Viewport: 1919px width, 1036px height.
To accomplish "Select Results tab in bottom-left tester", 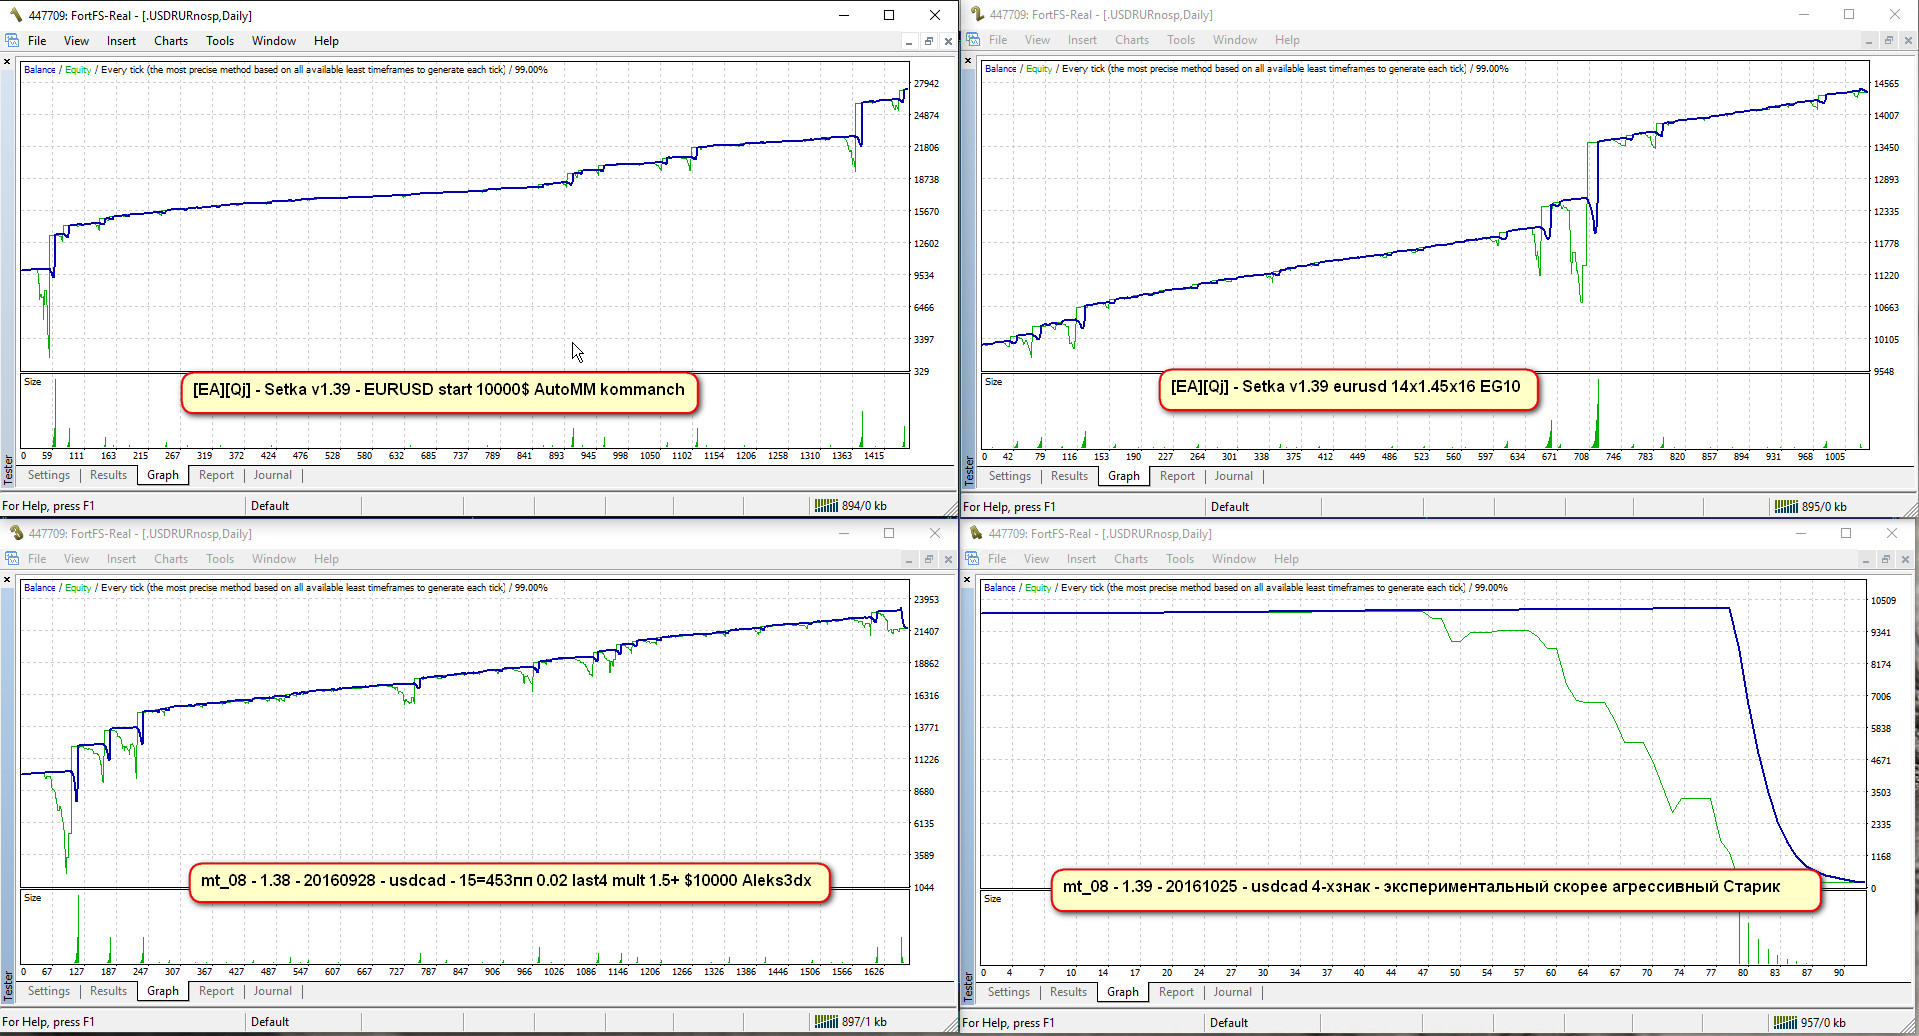I will tap(108, 991).
